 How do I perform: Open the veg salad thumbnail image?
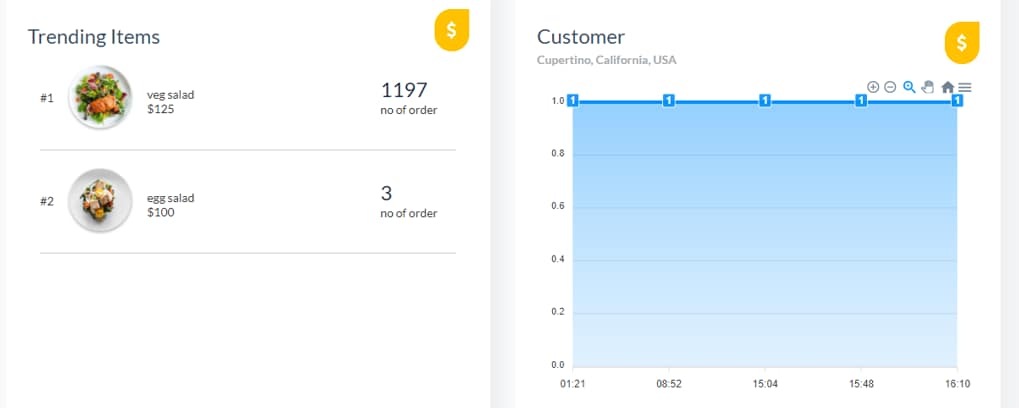click(100, 97)
